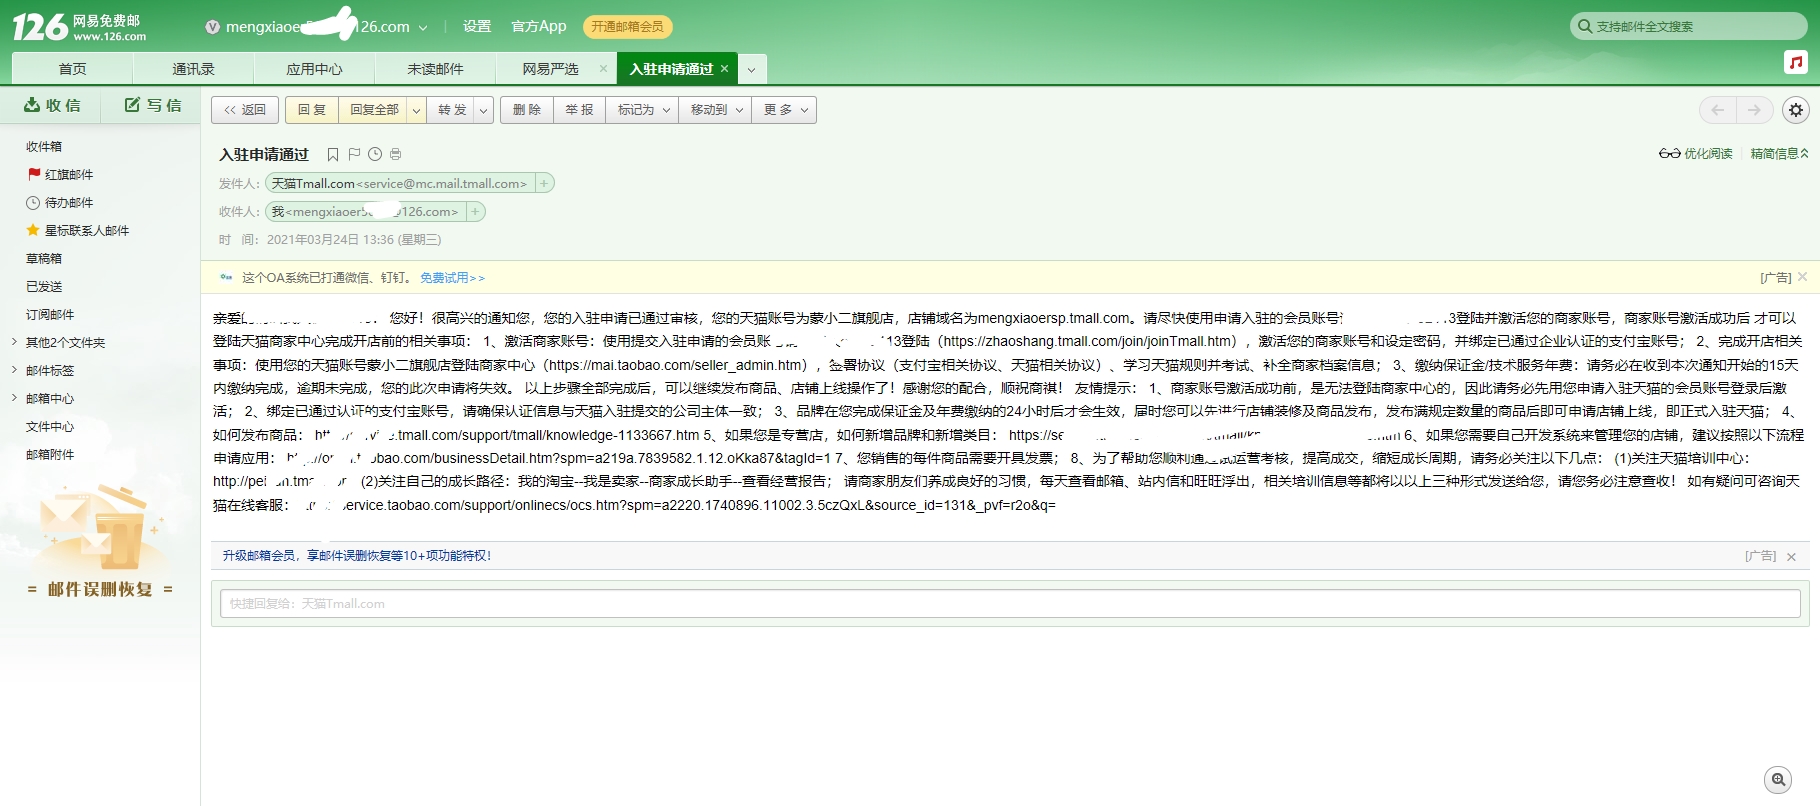Switch to the 通讯录 tab
Viewport: 1820px width, 806px height.
pos(193,69)
